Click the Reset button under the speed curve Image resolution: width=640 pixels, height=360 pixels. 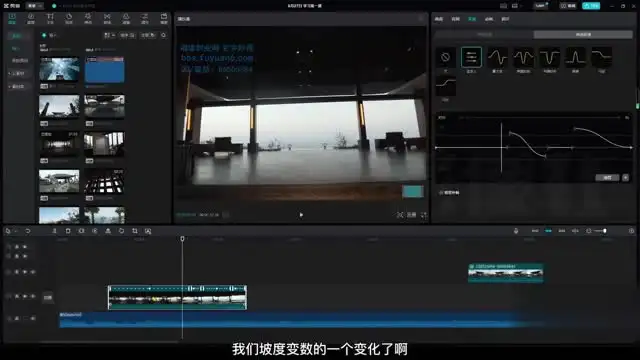(607, 178)
